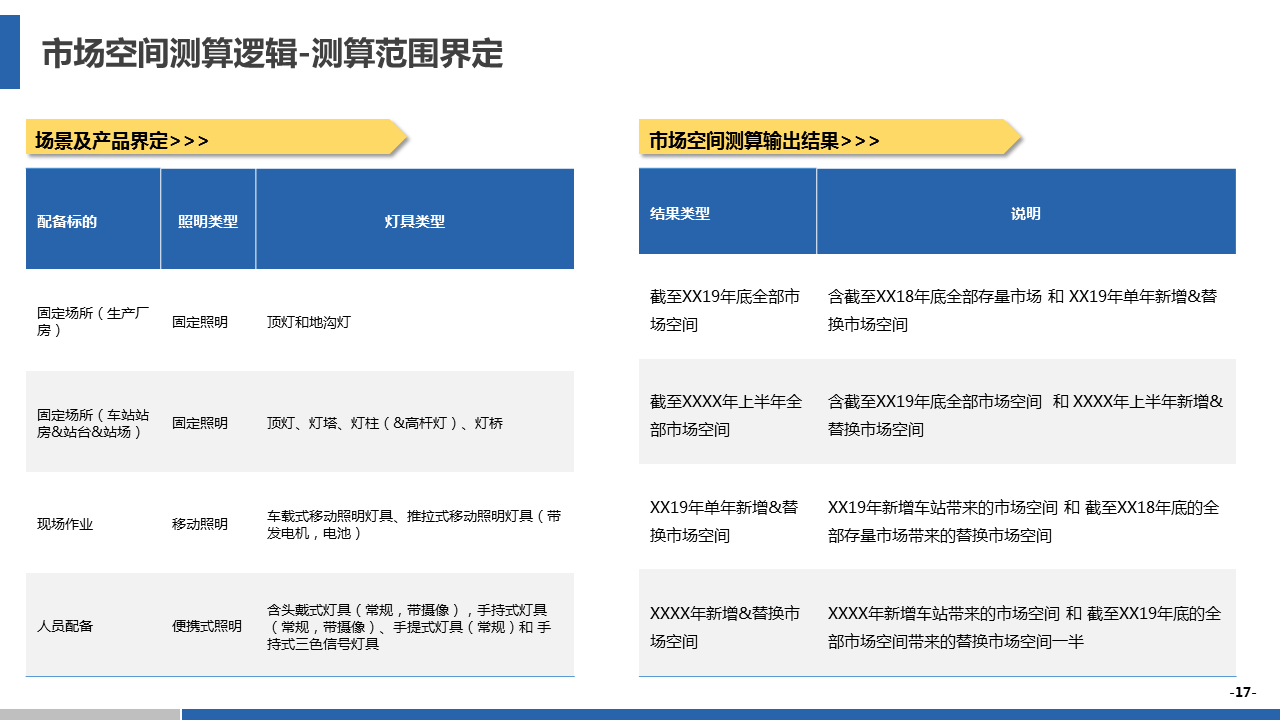Select the 人员配备 row label
Image resolution: width=1280 pixels, height=720 pixels.
click(x=65, y=626)
